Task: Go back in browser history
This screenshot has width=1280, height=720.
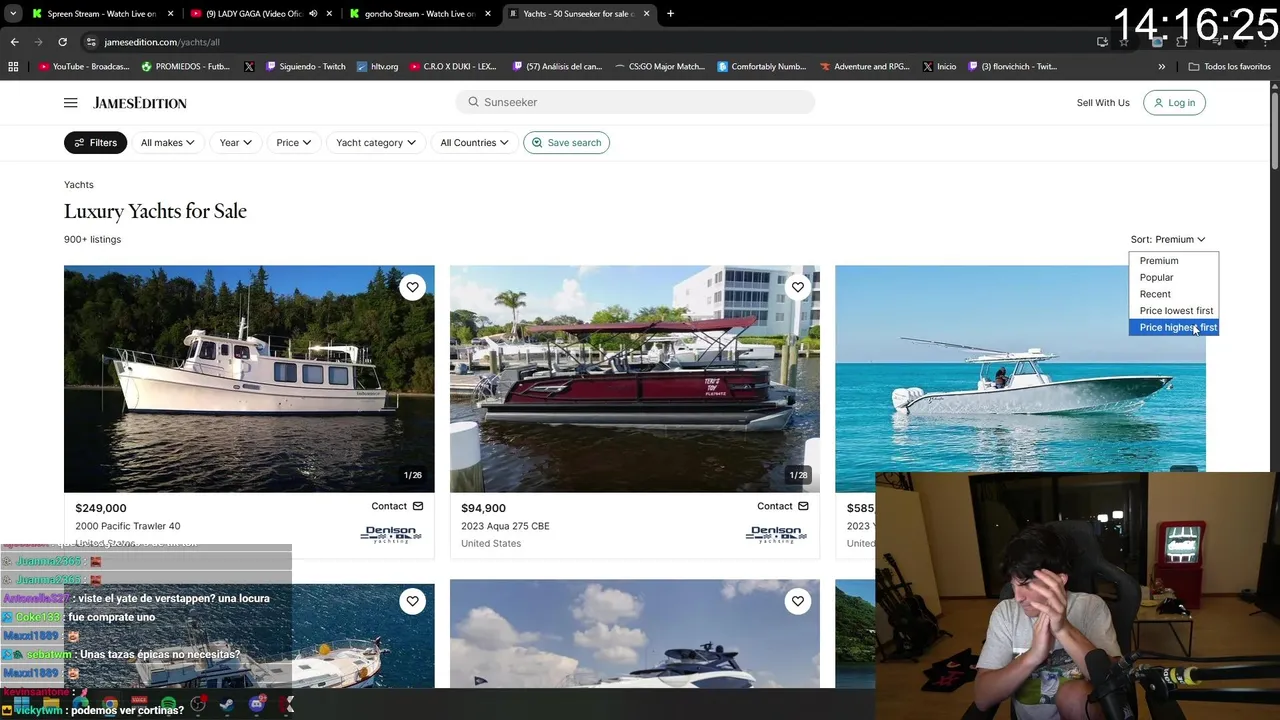Action: click(14, 42)
